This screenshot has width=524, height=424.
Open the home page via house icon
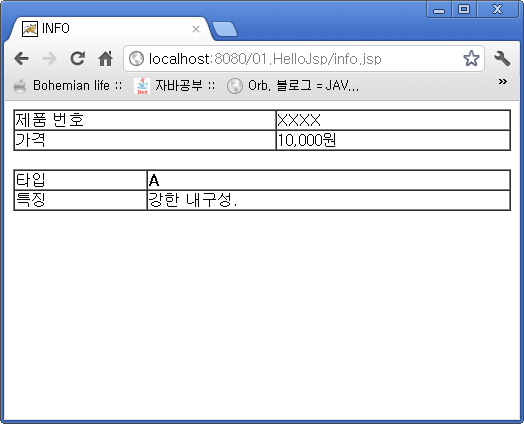(106, 59)
